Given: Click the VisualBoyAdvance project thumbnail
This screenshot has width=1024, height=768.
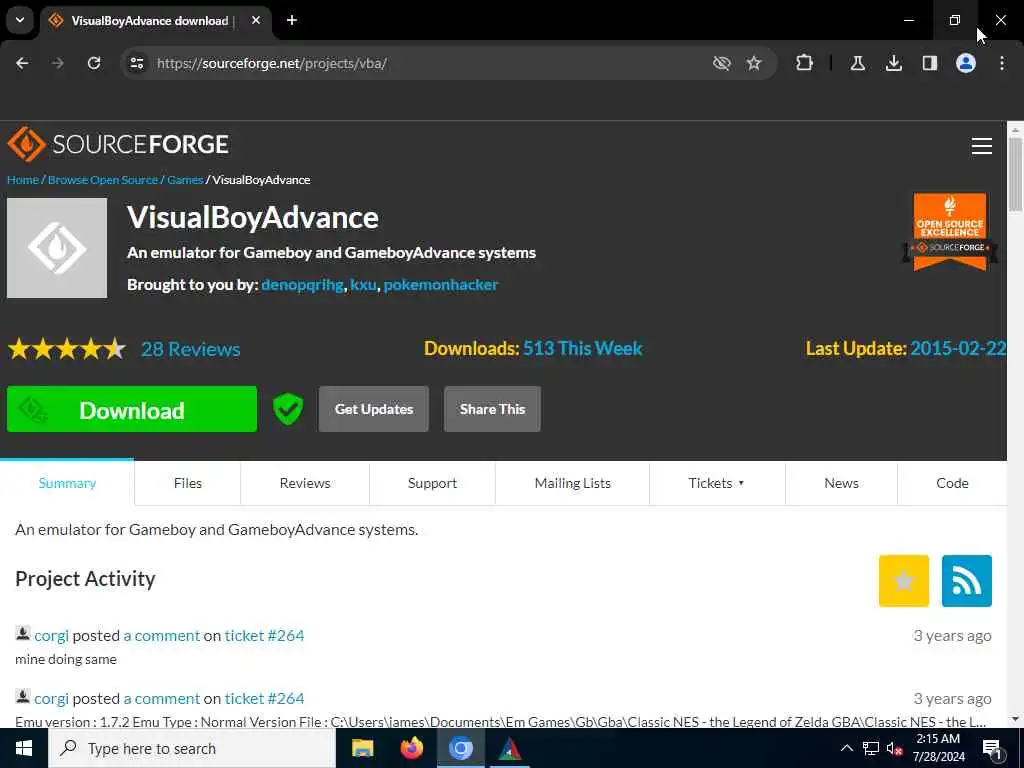Looking at the screenshot, I should 57,248.
